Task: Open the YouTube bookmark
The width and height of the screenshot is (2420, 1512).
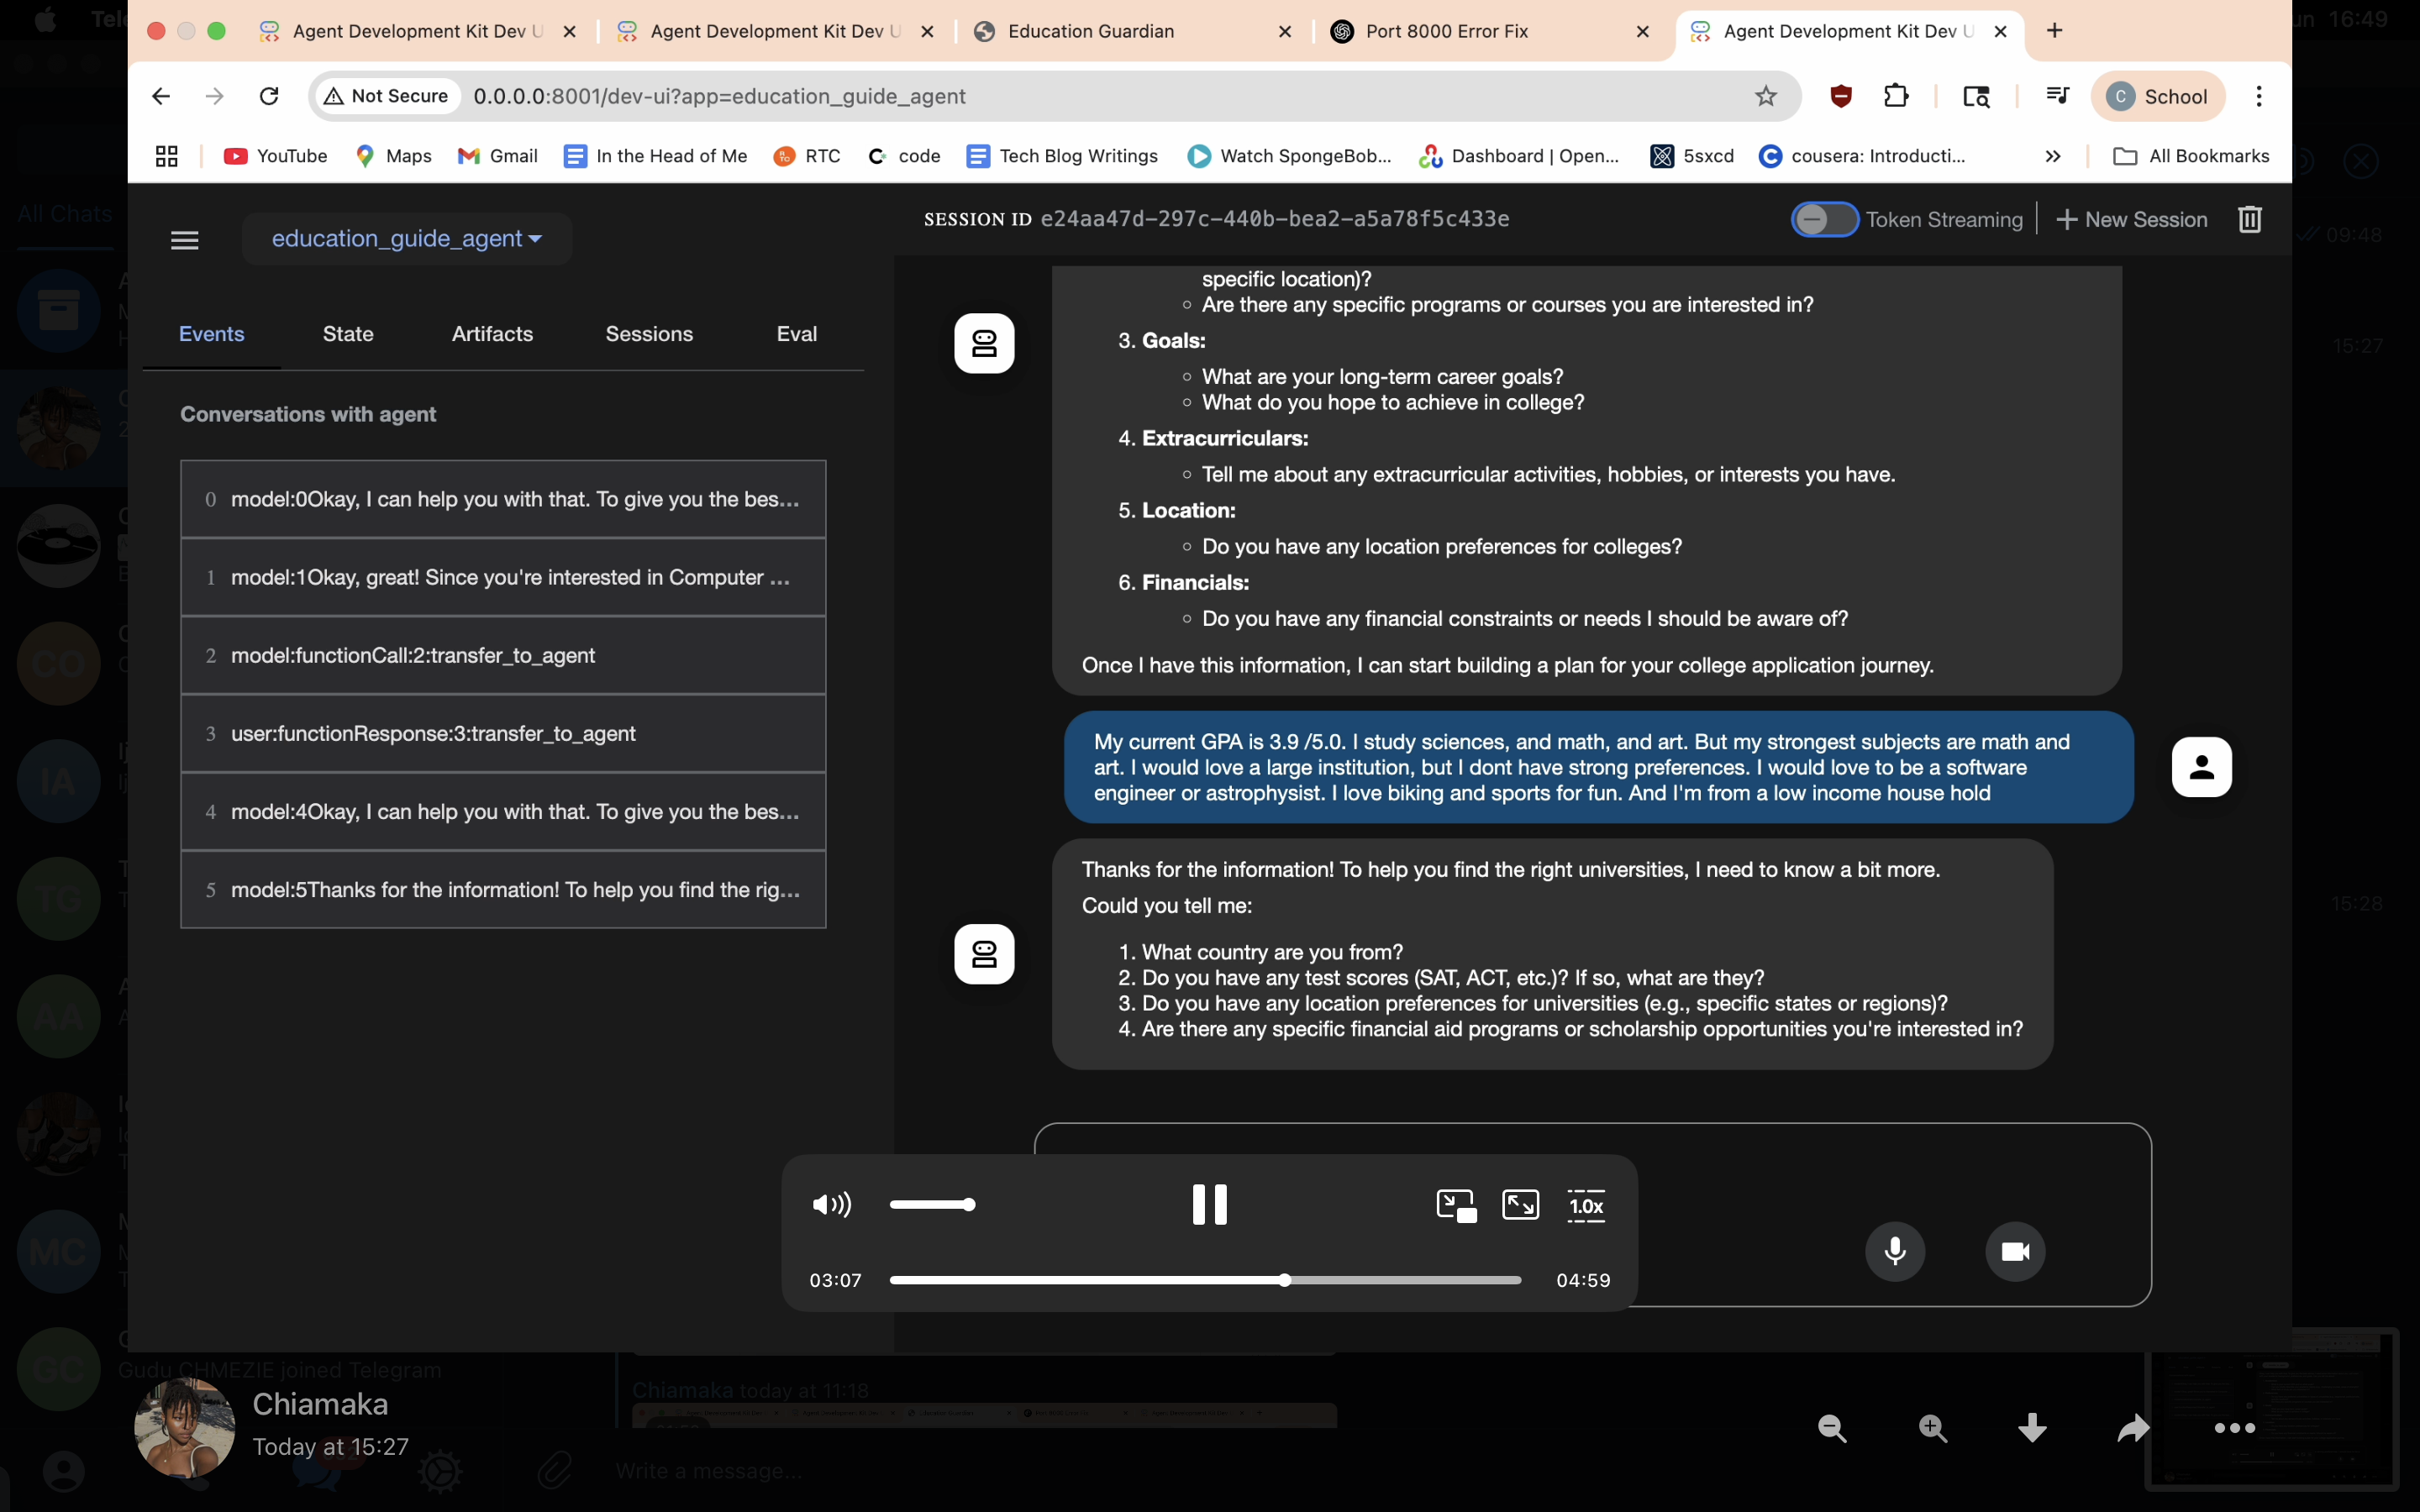Action: pyautogui.click(x=276, y=156)
